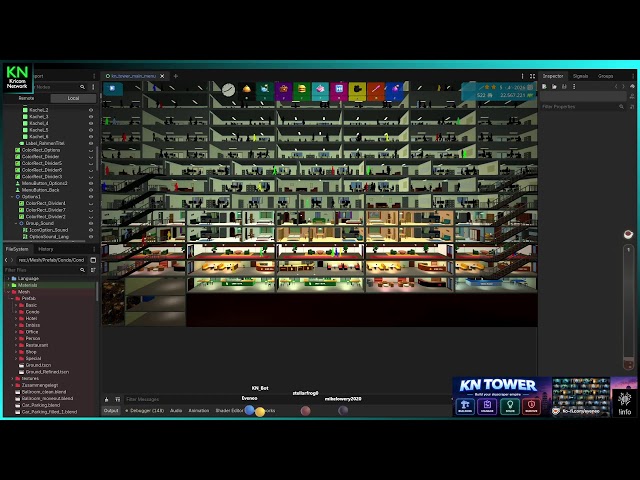This screenshot has height=480, width=640.
Task: Expand the Zusammengelegt folder
Action: (x=12, y=385)
